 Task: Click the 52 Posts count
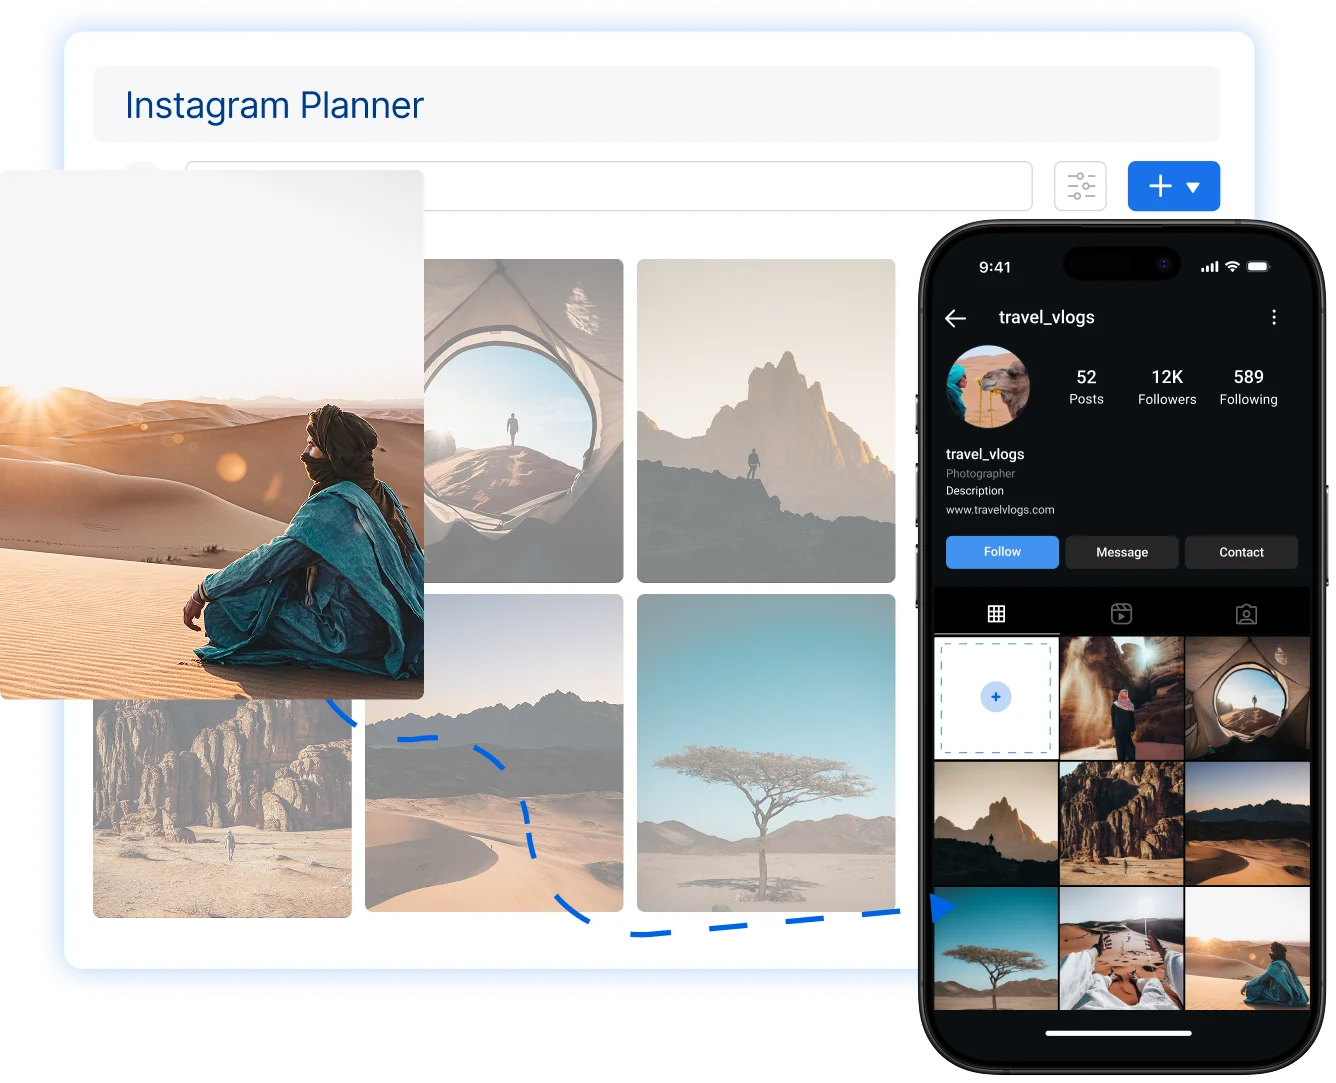click(1086, 387)
